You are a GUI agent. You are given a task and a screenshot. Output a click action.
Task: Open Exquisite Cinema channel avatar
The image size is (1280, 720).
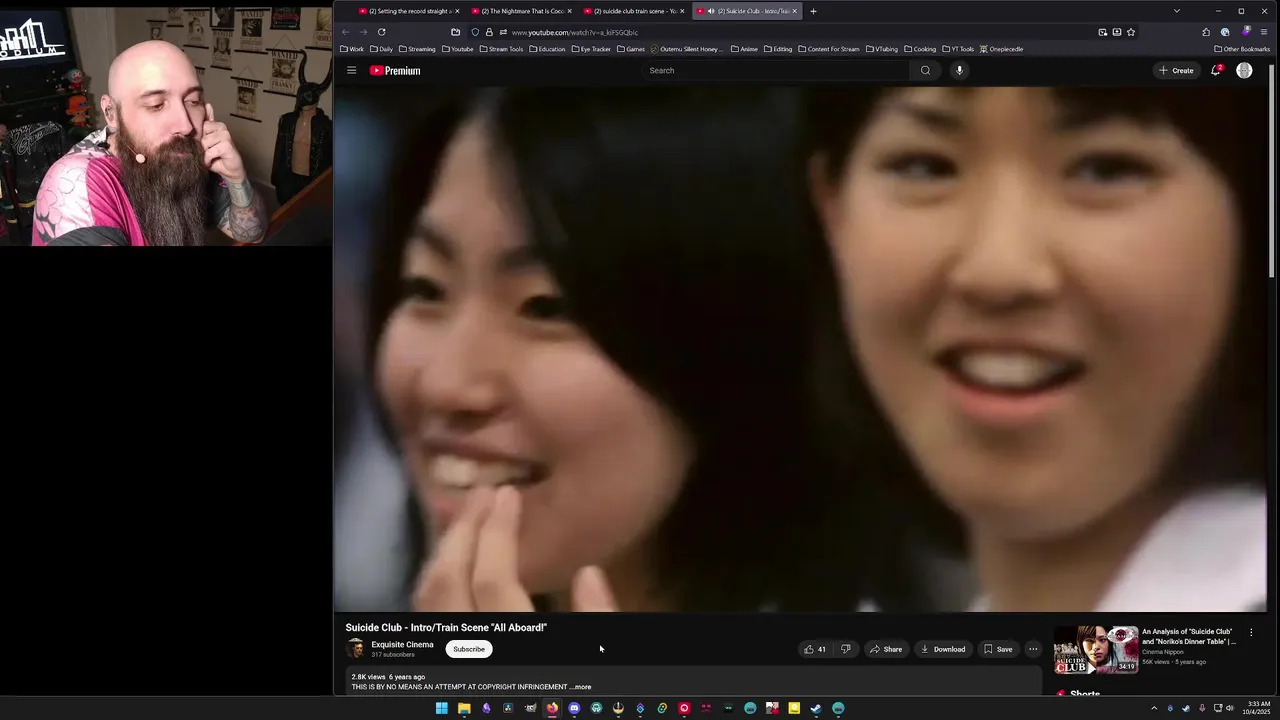click(355, 649)
